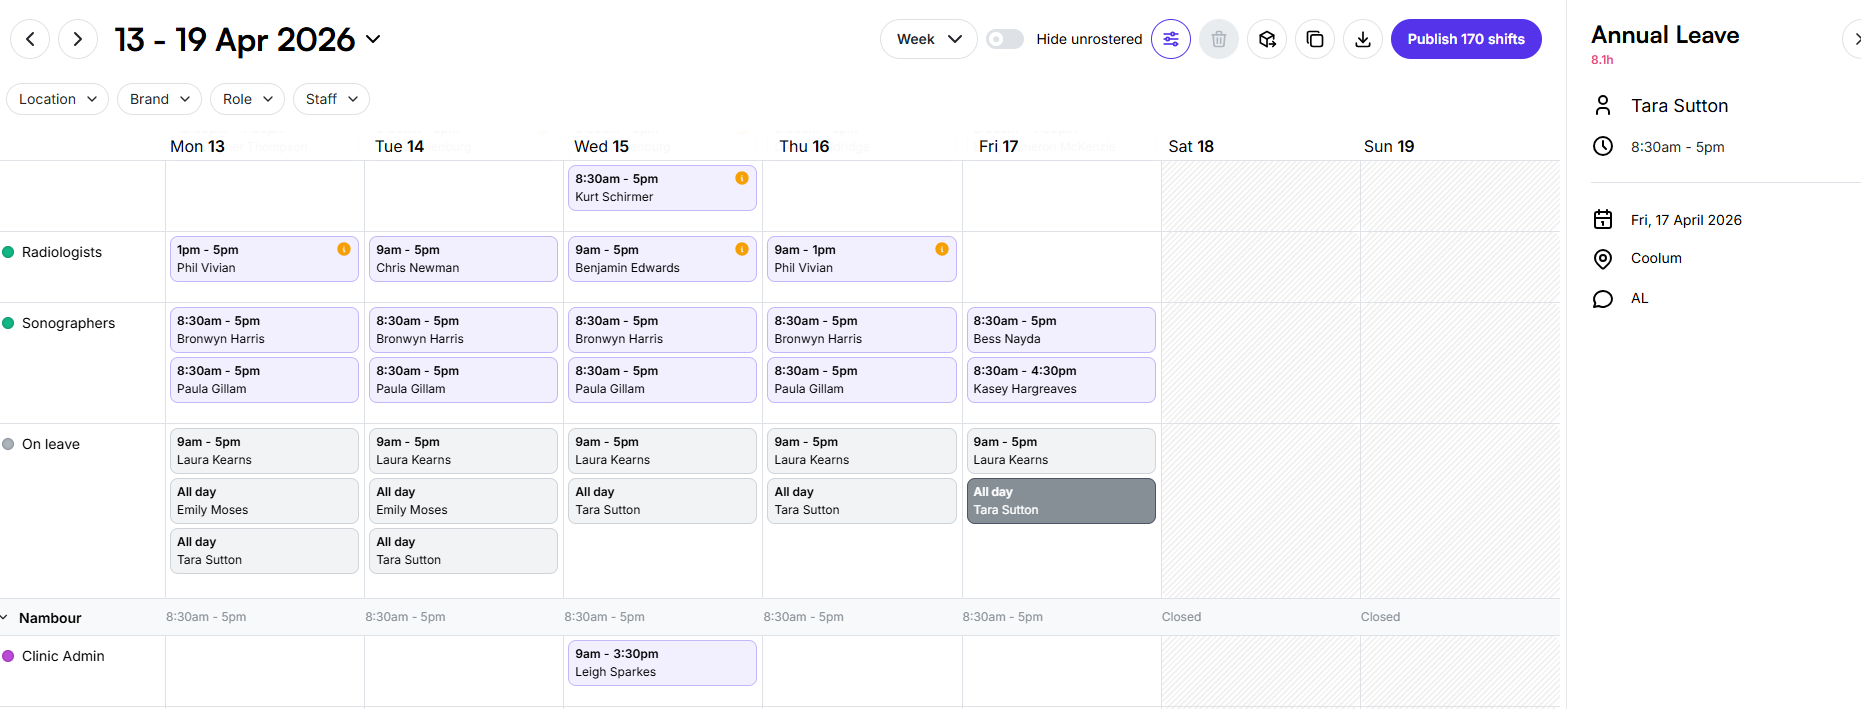Open the Brand filter dropdown
The width and height of the screenshot is (1861, 709).
click(160, 99)
